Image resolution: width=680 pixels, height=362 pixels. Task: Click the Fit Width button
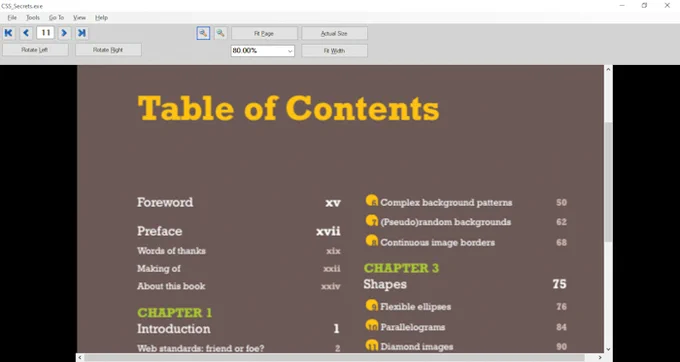coord(334,51)
